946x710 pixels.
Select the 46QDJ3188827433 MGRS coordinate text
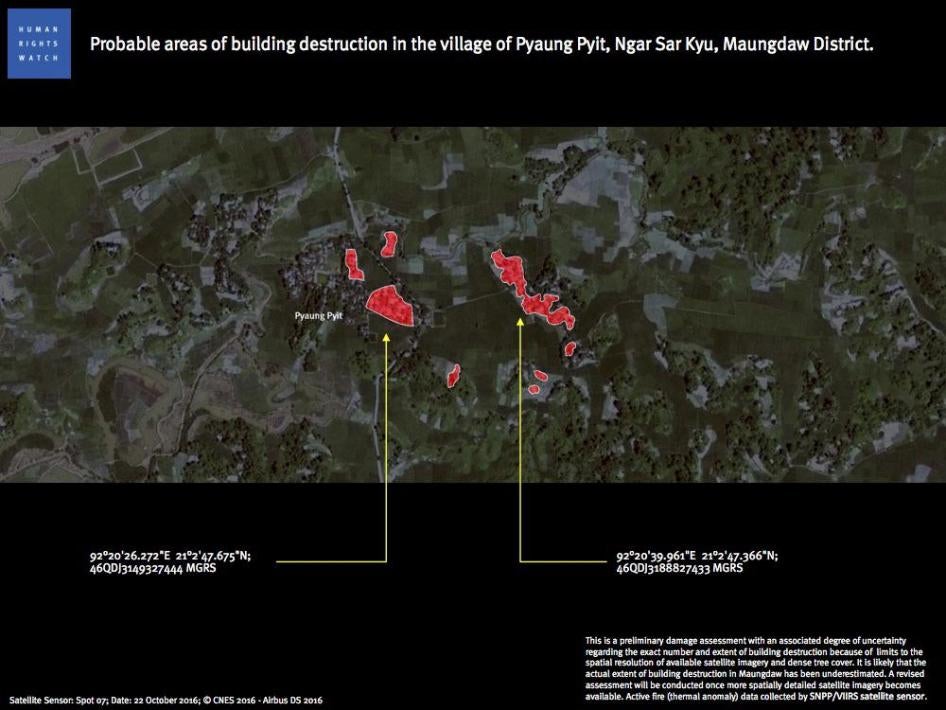678,569
